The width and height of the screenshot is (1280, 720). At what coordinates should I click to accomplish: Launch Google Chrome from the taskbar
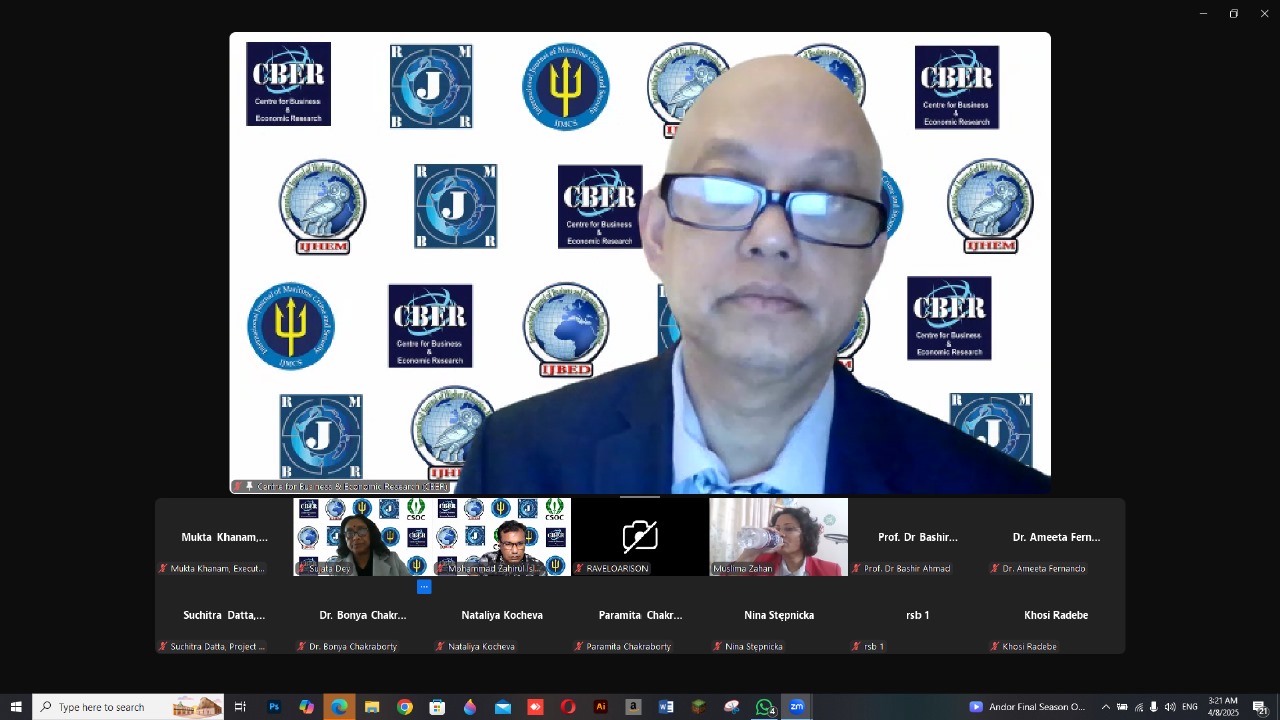tap(405, 707)
